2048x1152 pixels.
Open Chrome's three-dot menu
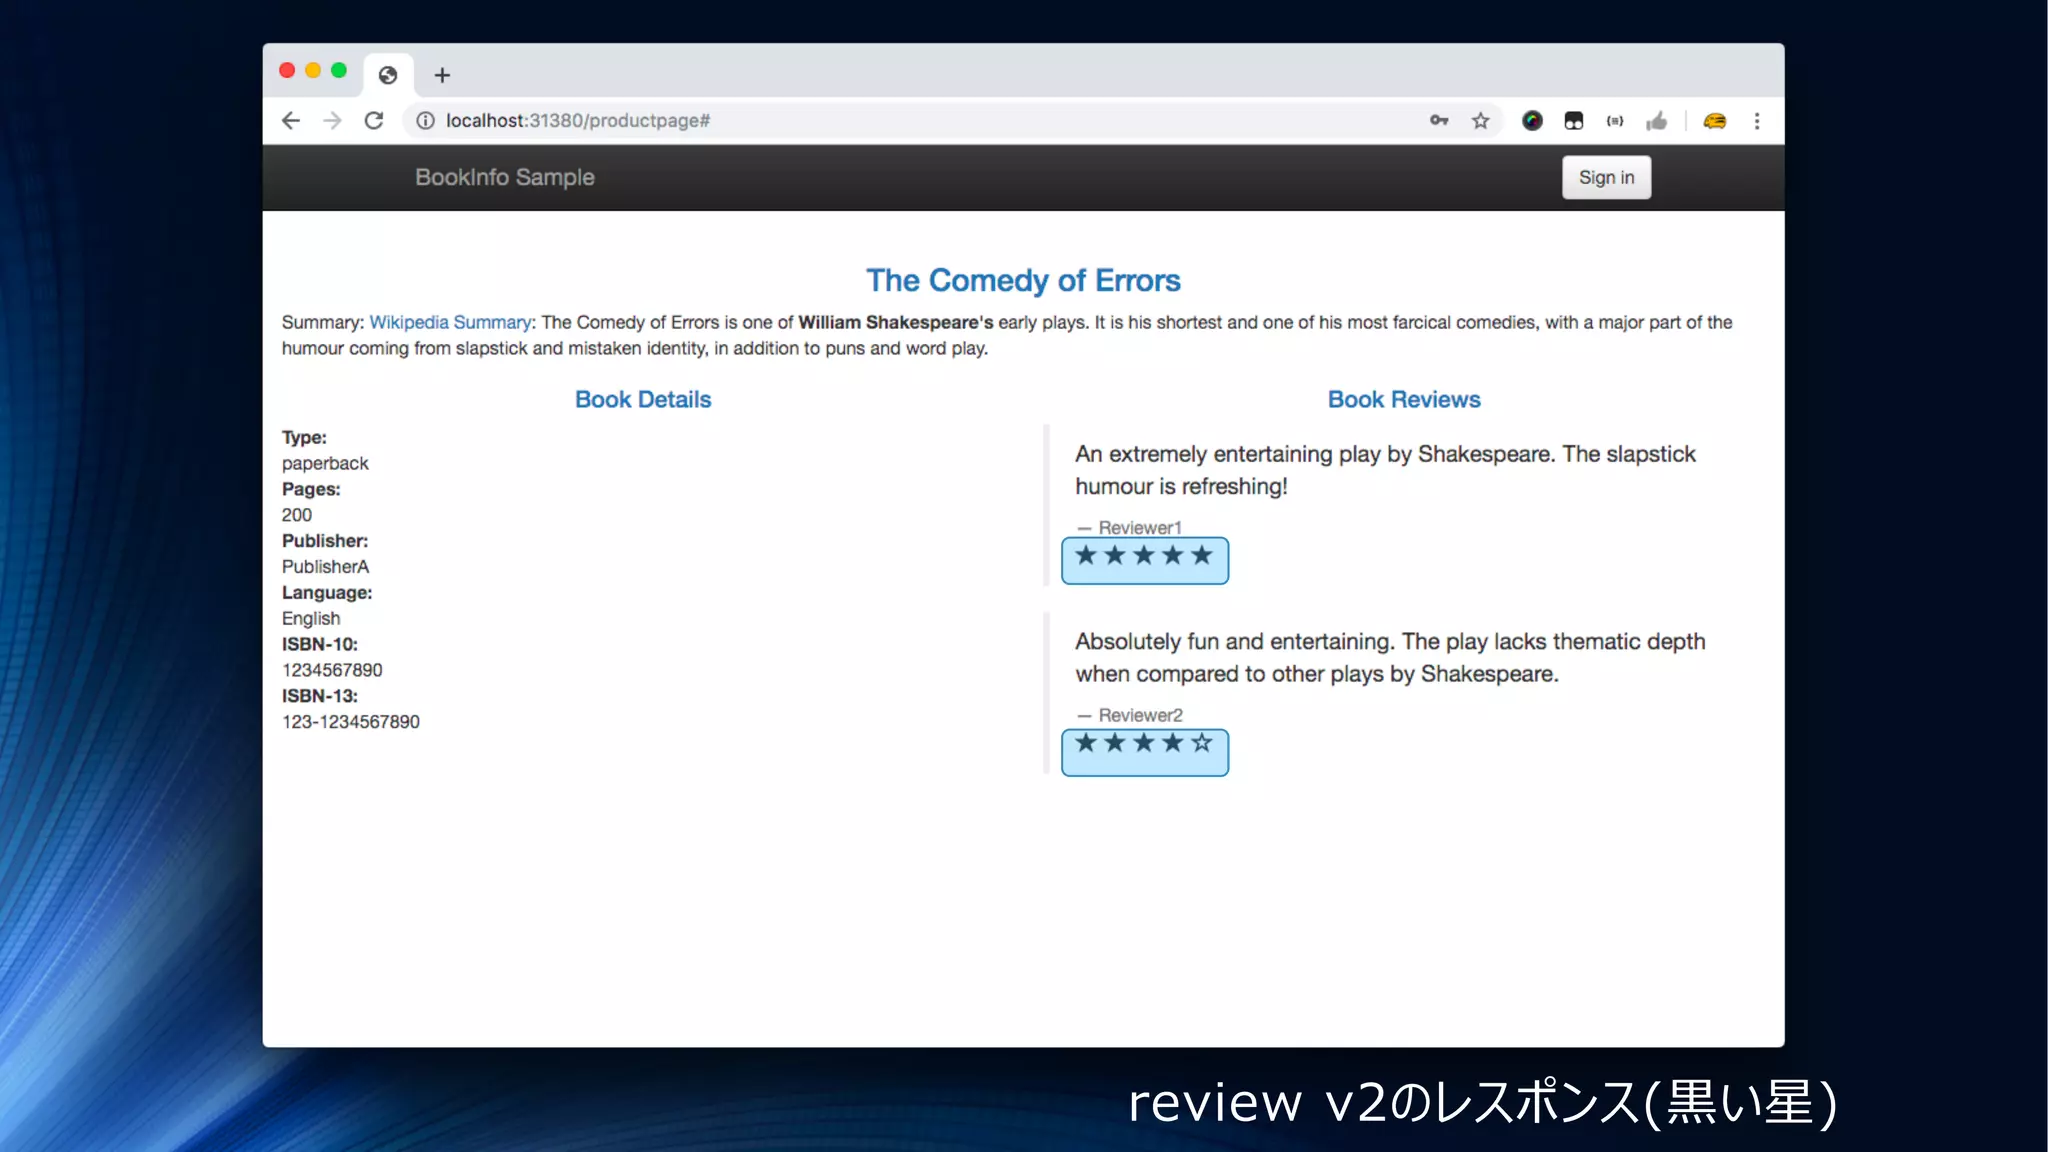click(1757, 121)
